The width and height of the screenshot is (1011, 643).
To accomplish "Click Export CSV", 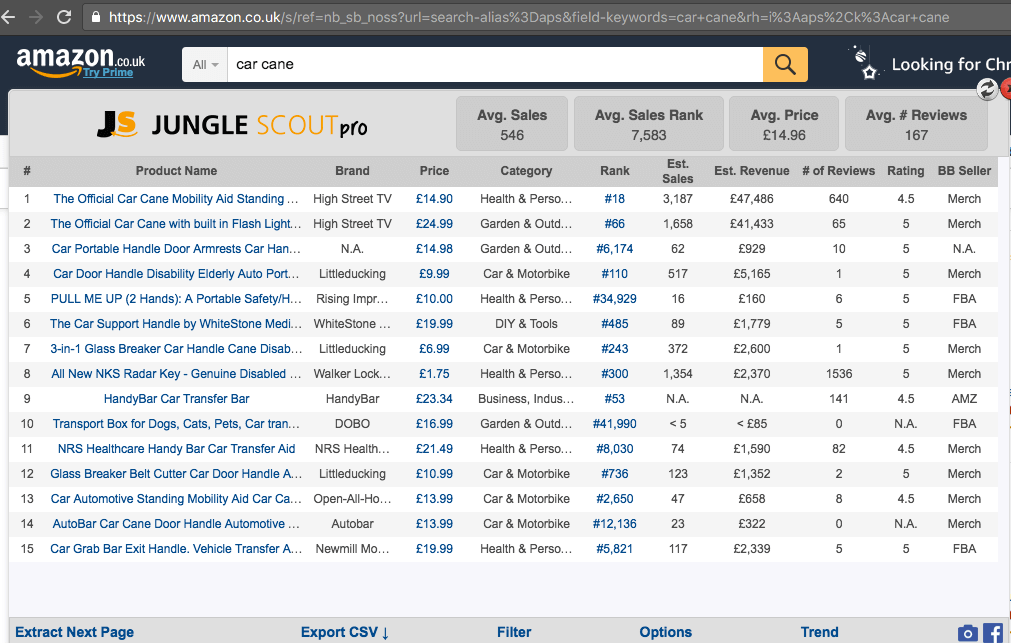I will pyautogui.click(x=345, y=632).
